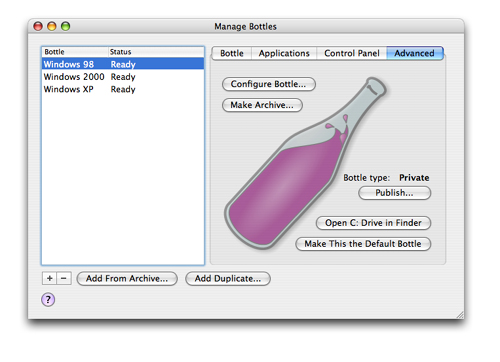
Task: Click the minus button to remove bottle
Action: pyautogui.click(x=64, y=278)
